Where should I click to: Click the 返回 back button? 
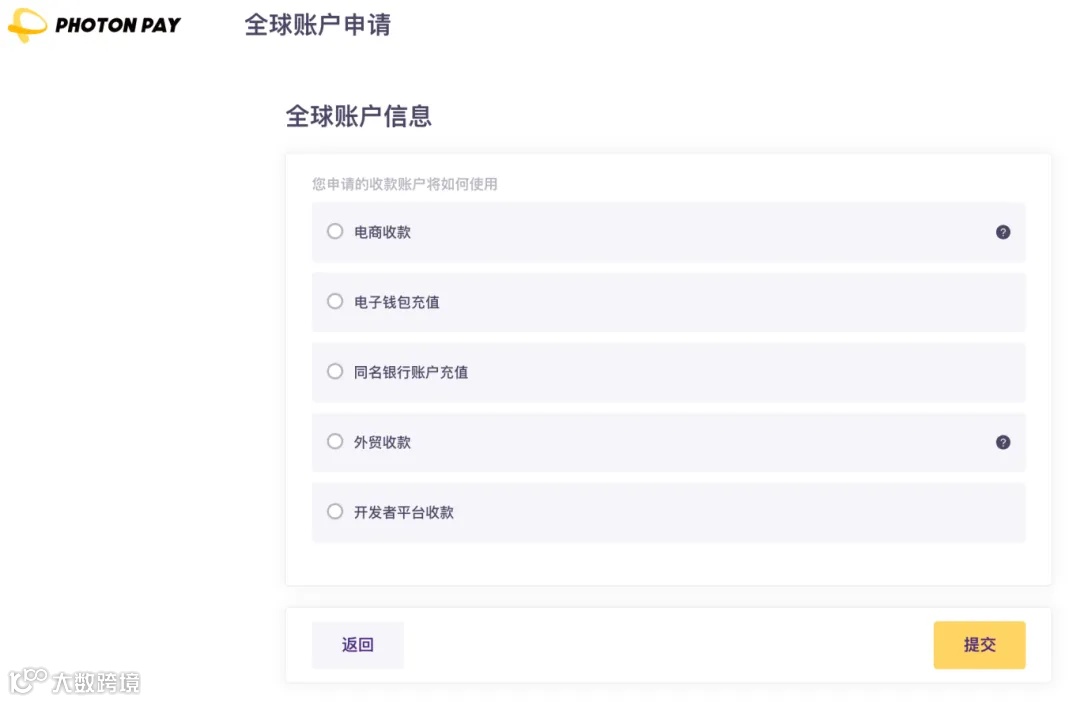pyautogui.click(x=357, y=644)
